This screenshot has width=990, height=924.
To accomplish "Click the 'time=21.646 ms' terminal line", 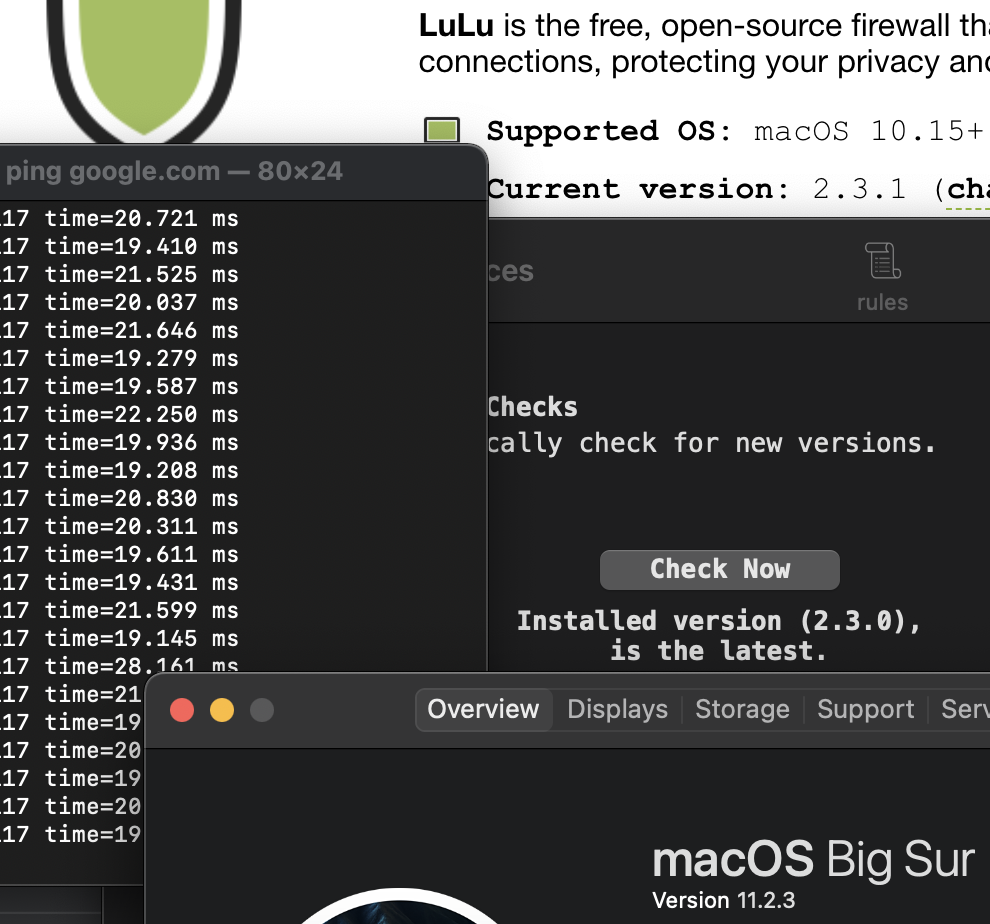I will pos(141,330).
